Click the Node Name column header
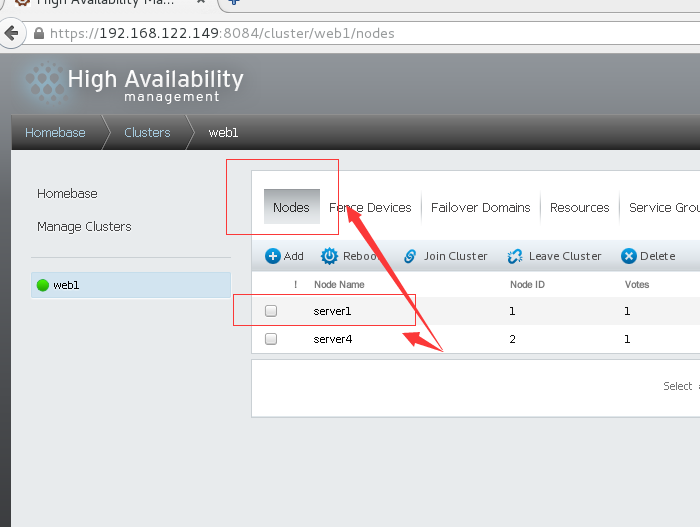The height and width of the screenshot is (527, 700). coord(339,284)
